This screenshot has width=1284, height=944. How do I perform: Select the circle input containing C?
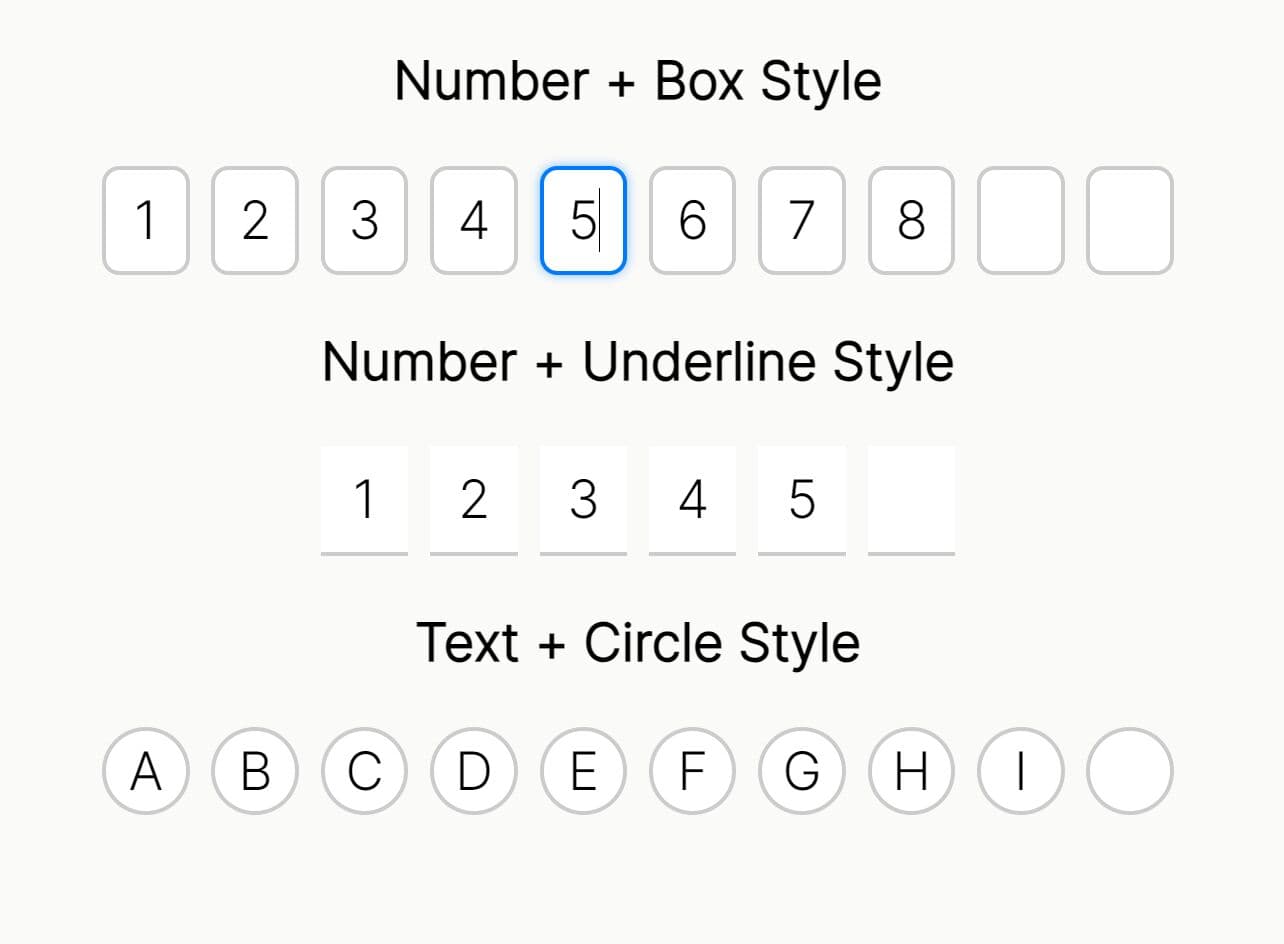[x=364, y=771]
